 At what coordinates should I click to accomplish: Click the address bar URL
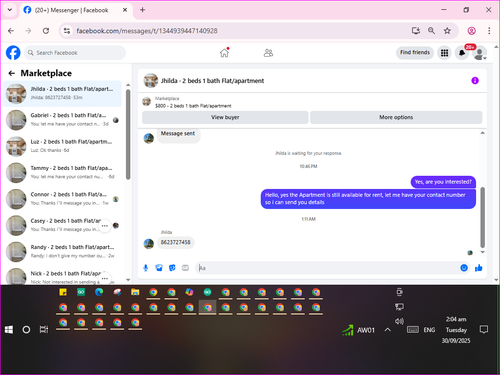pyautogui.click(x=147, y=31)
